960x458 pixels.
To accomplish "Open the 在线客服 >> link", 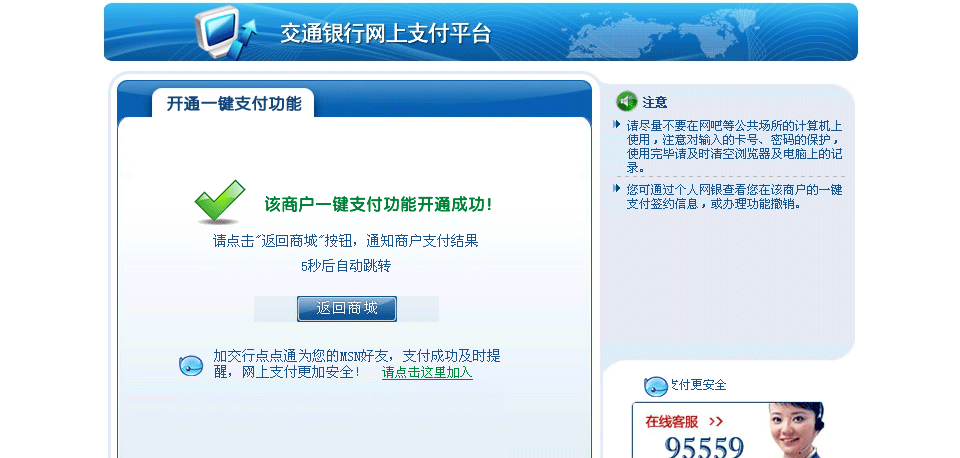I will coord(684,422).
